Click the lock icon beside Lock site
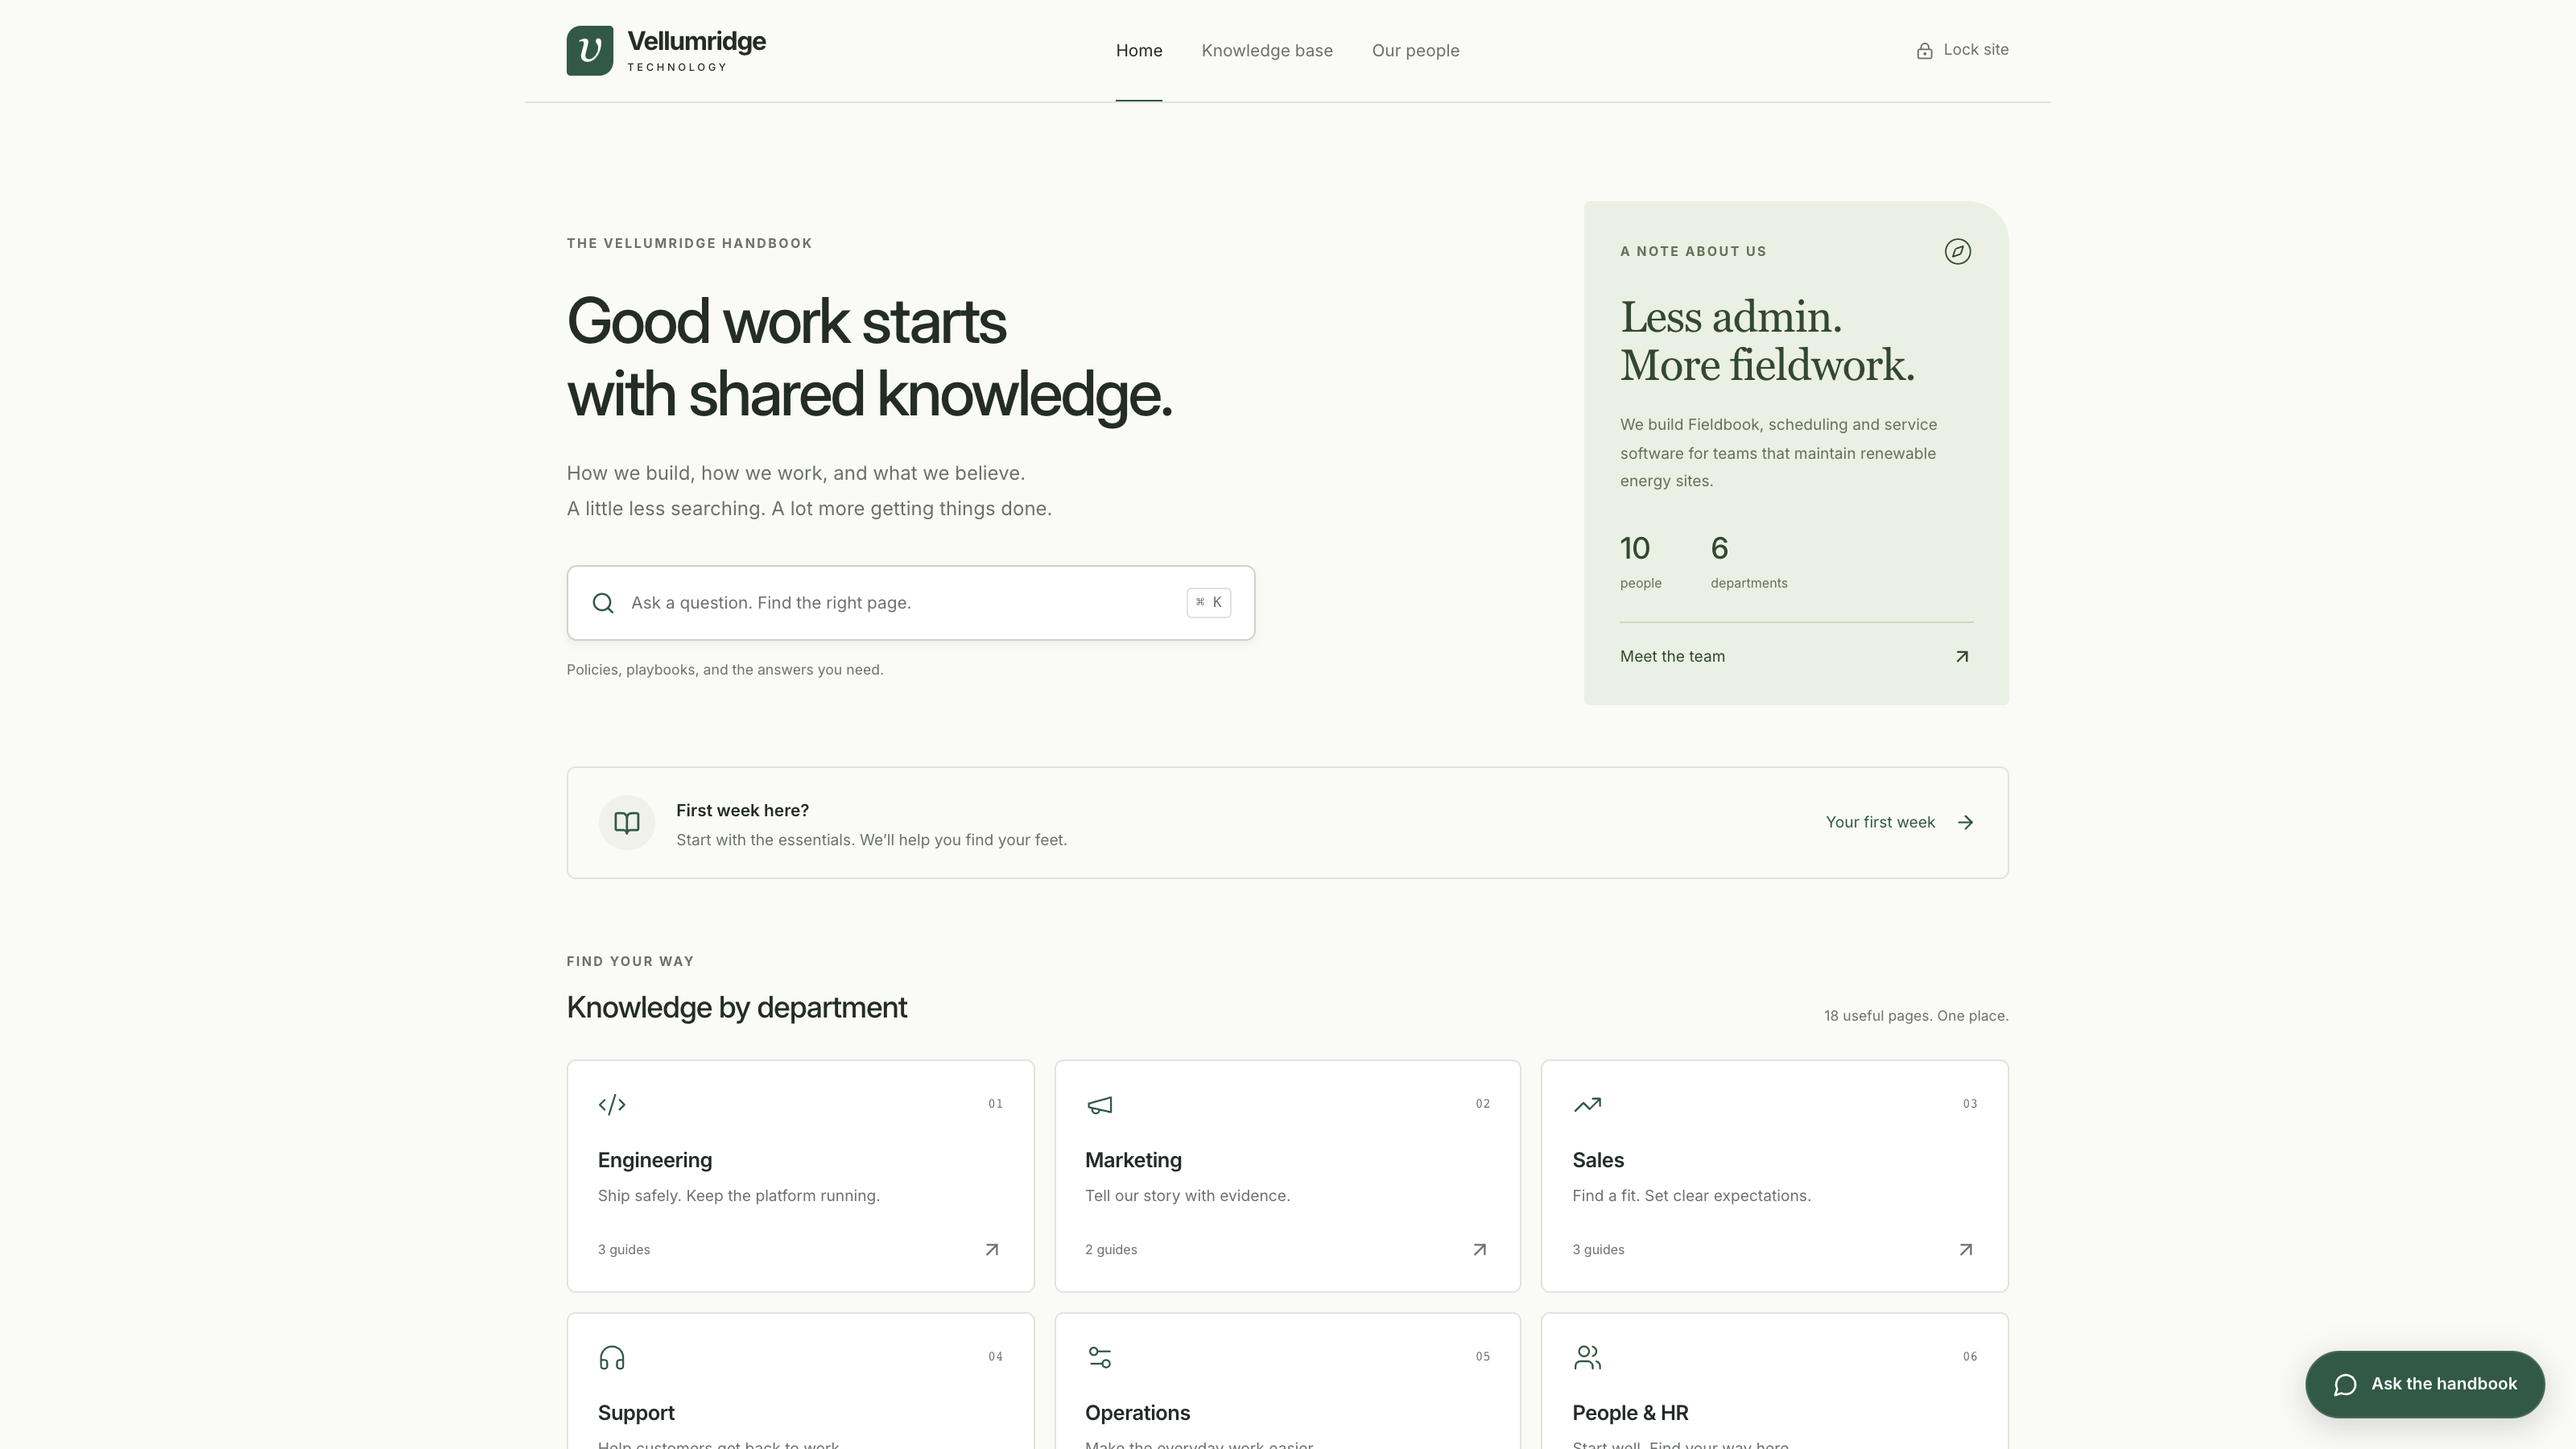The height and width of the screenshot is (1449, 2576). click(1924, 50)
